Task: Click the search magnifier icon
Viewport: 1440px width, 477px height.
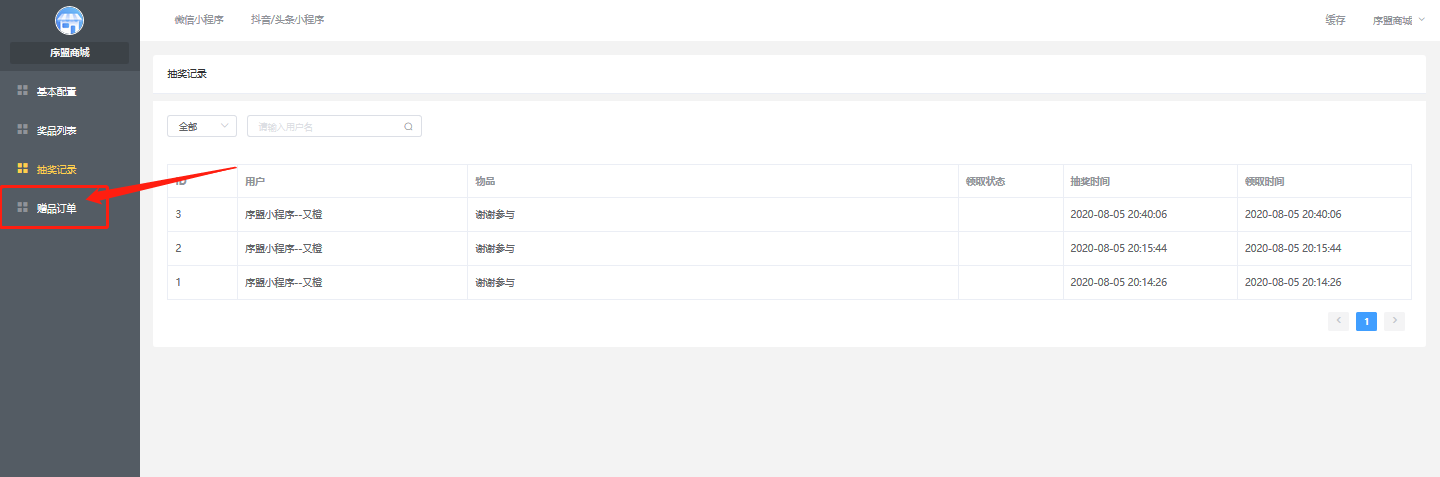Action: 408,127
